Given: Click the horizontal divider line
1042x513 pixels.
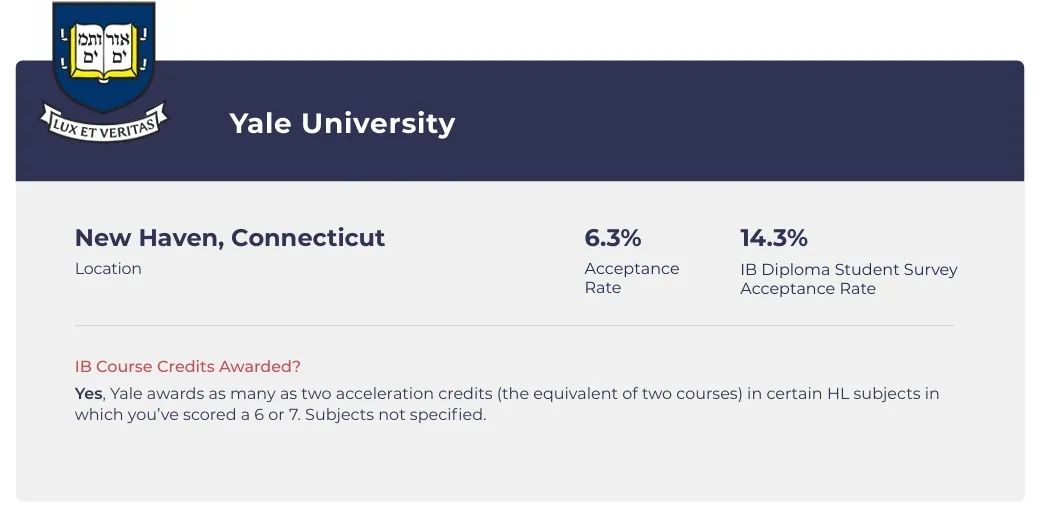Looking at the screenshot, I should pyautogui.click(x=514, y=326).
